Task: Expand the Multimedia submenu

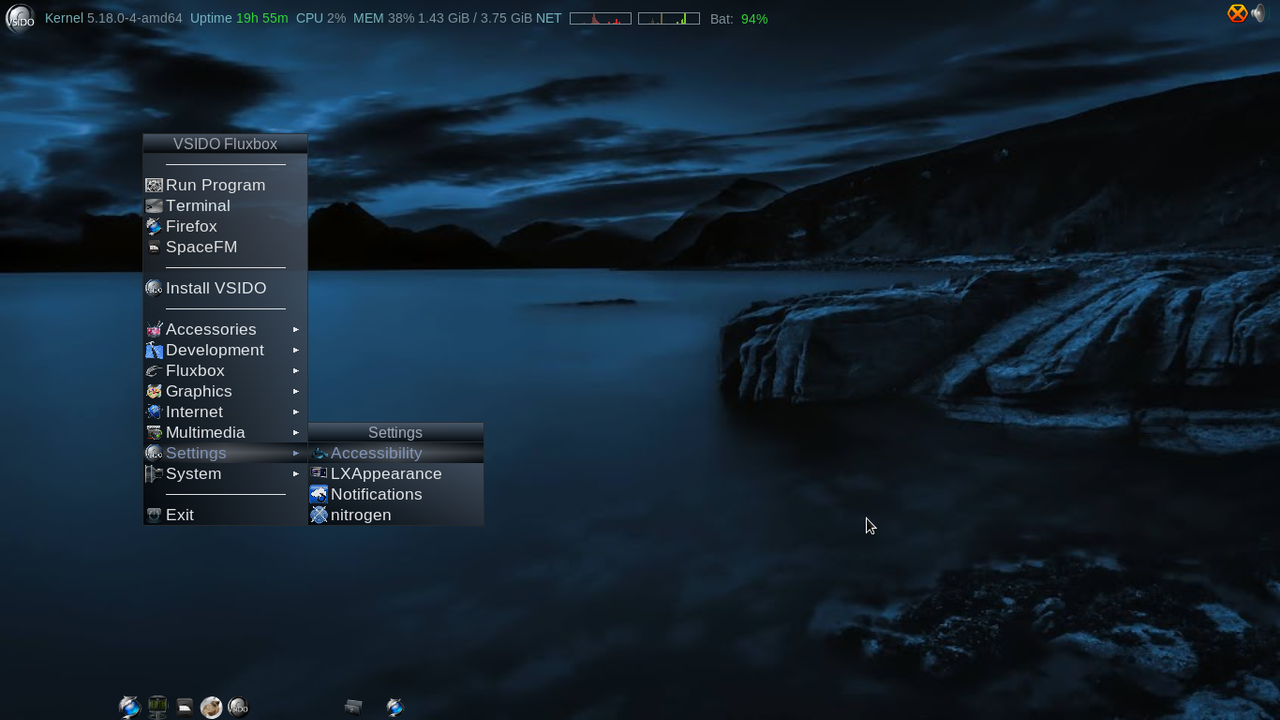Action: point(225,433)
